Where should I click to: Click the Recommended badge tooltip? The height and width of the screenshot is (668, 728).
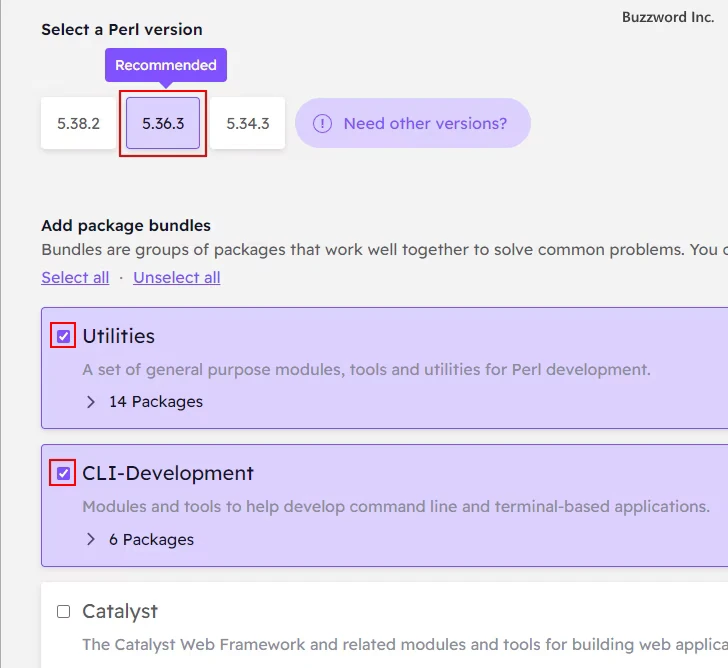166,65
